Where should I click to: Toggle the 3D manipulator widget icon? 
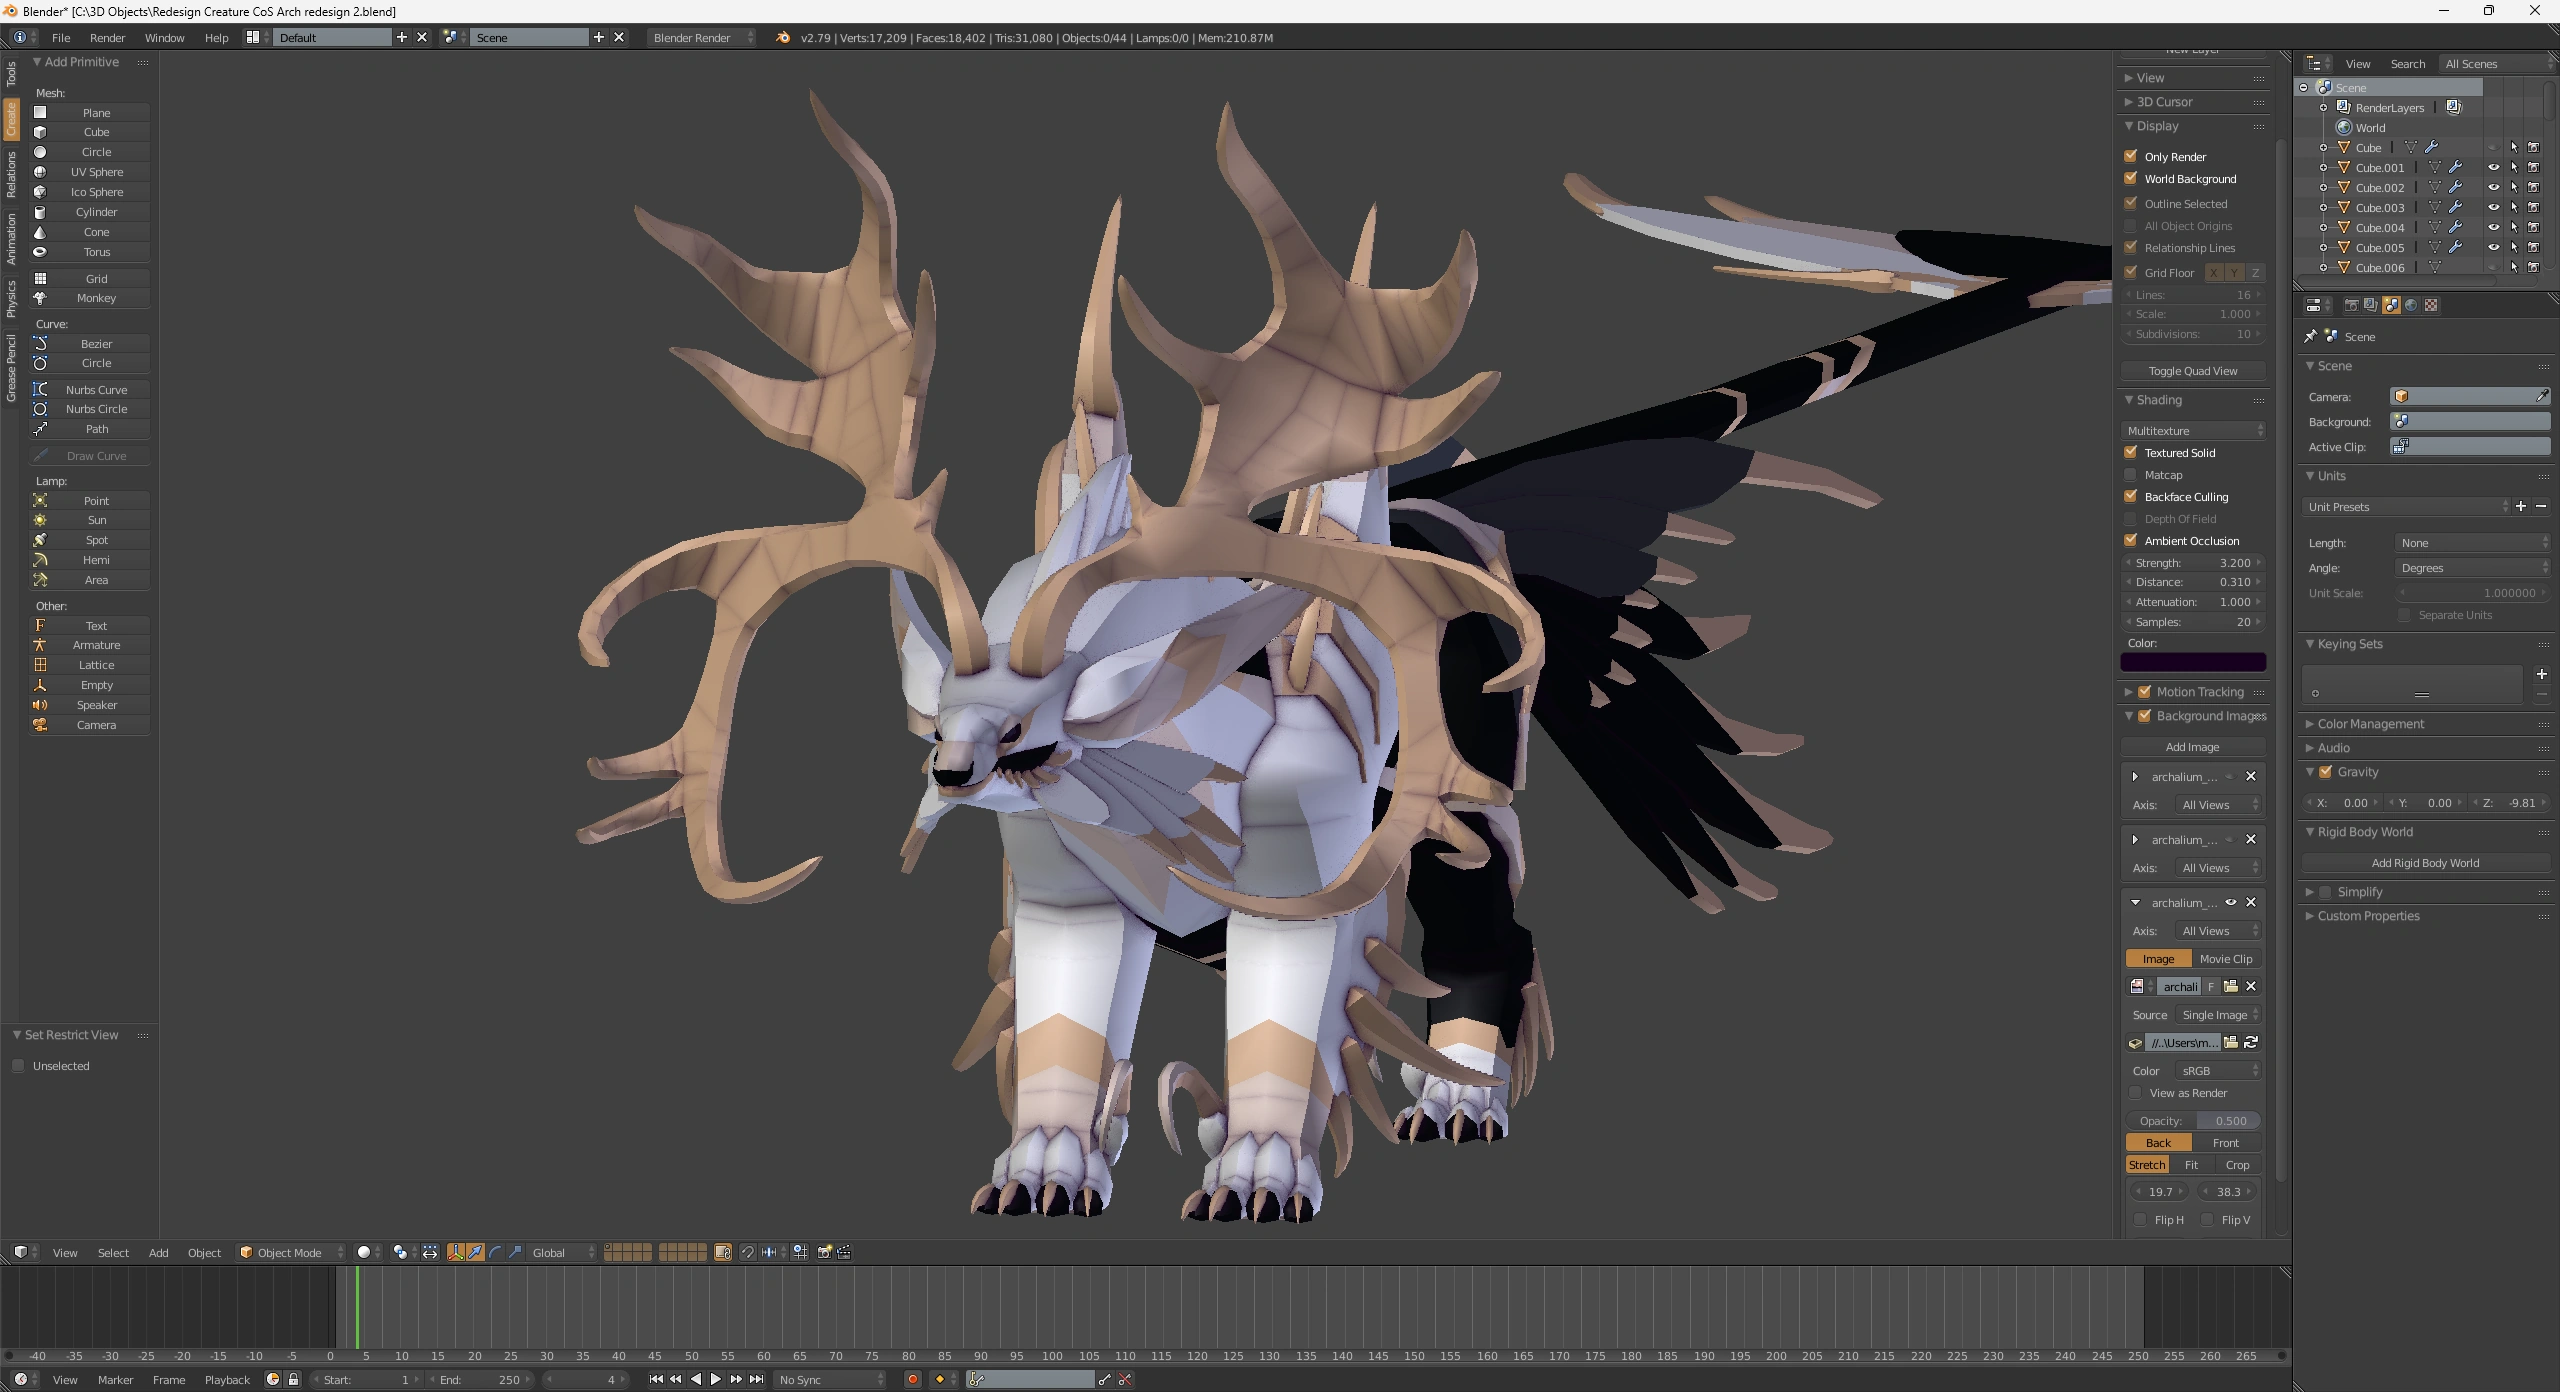coord(456,1252)
